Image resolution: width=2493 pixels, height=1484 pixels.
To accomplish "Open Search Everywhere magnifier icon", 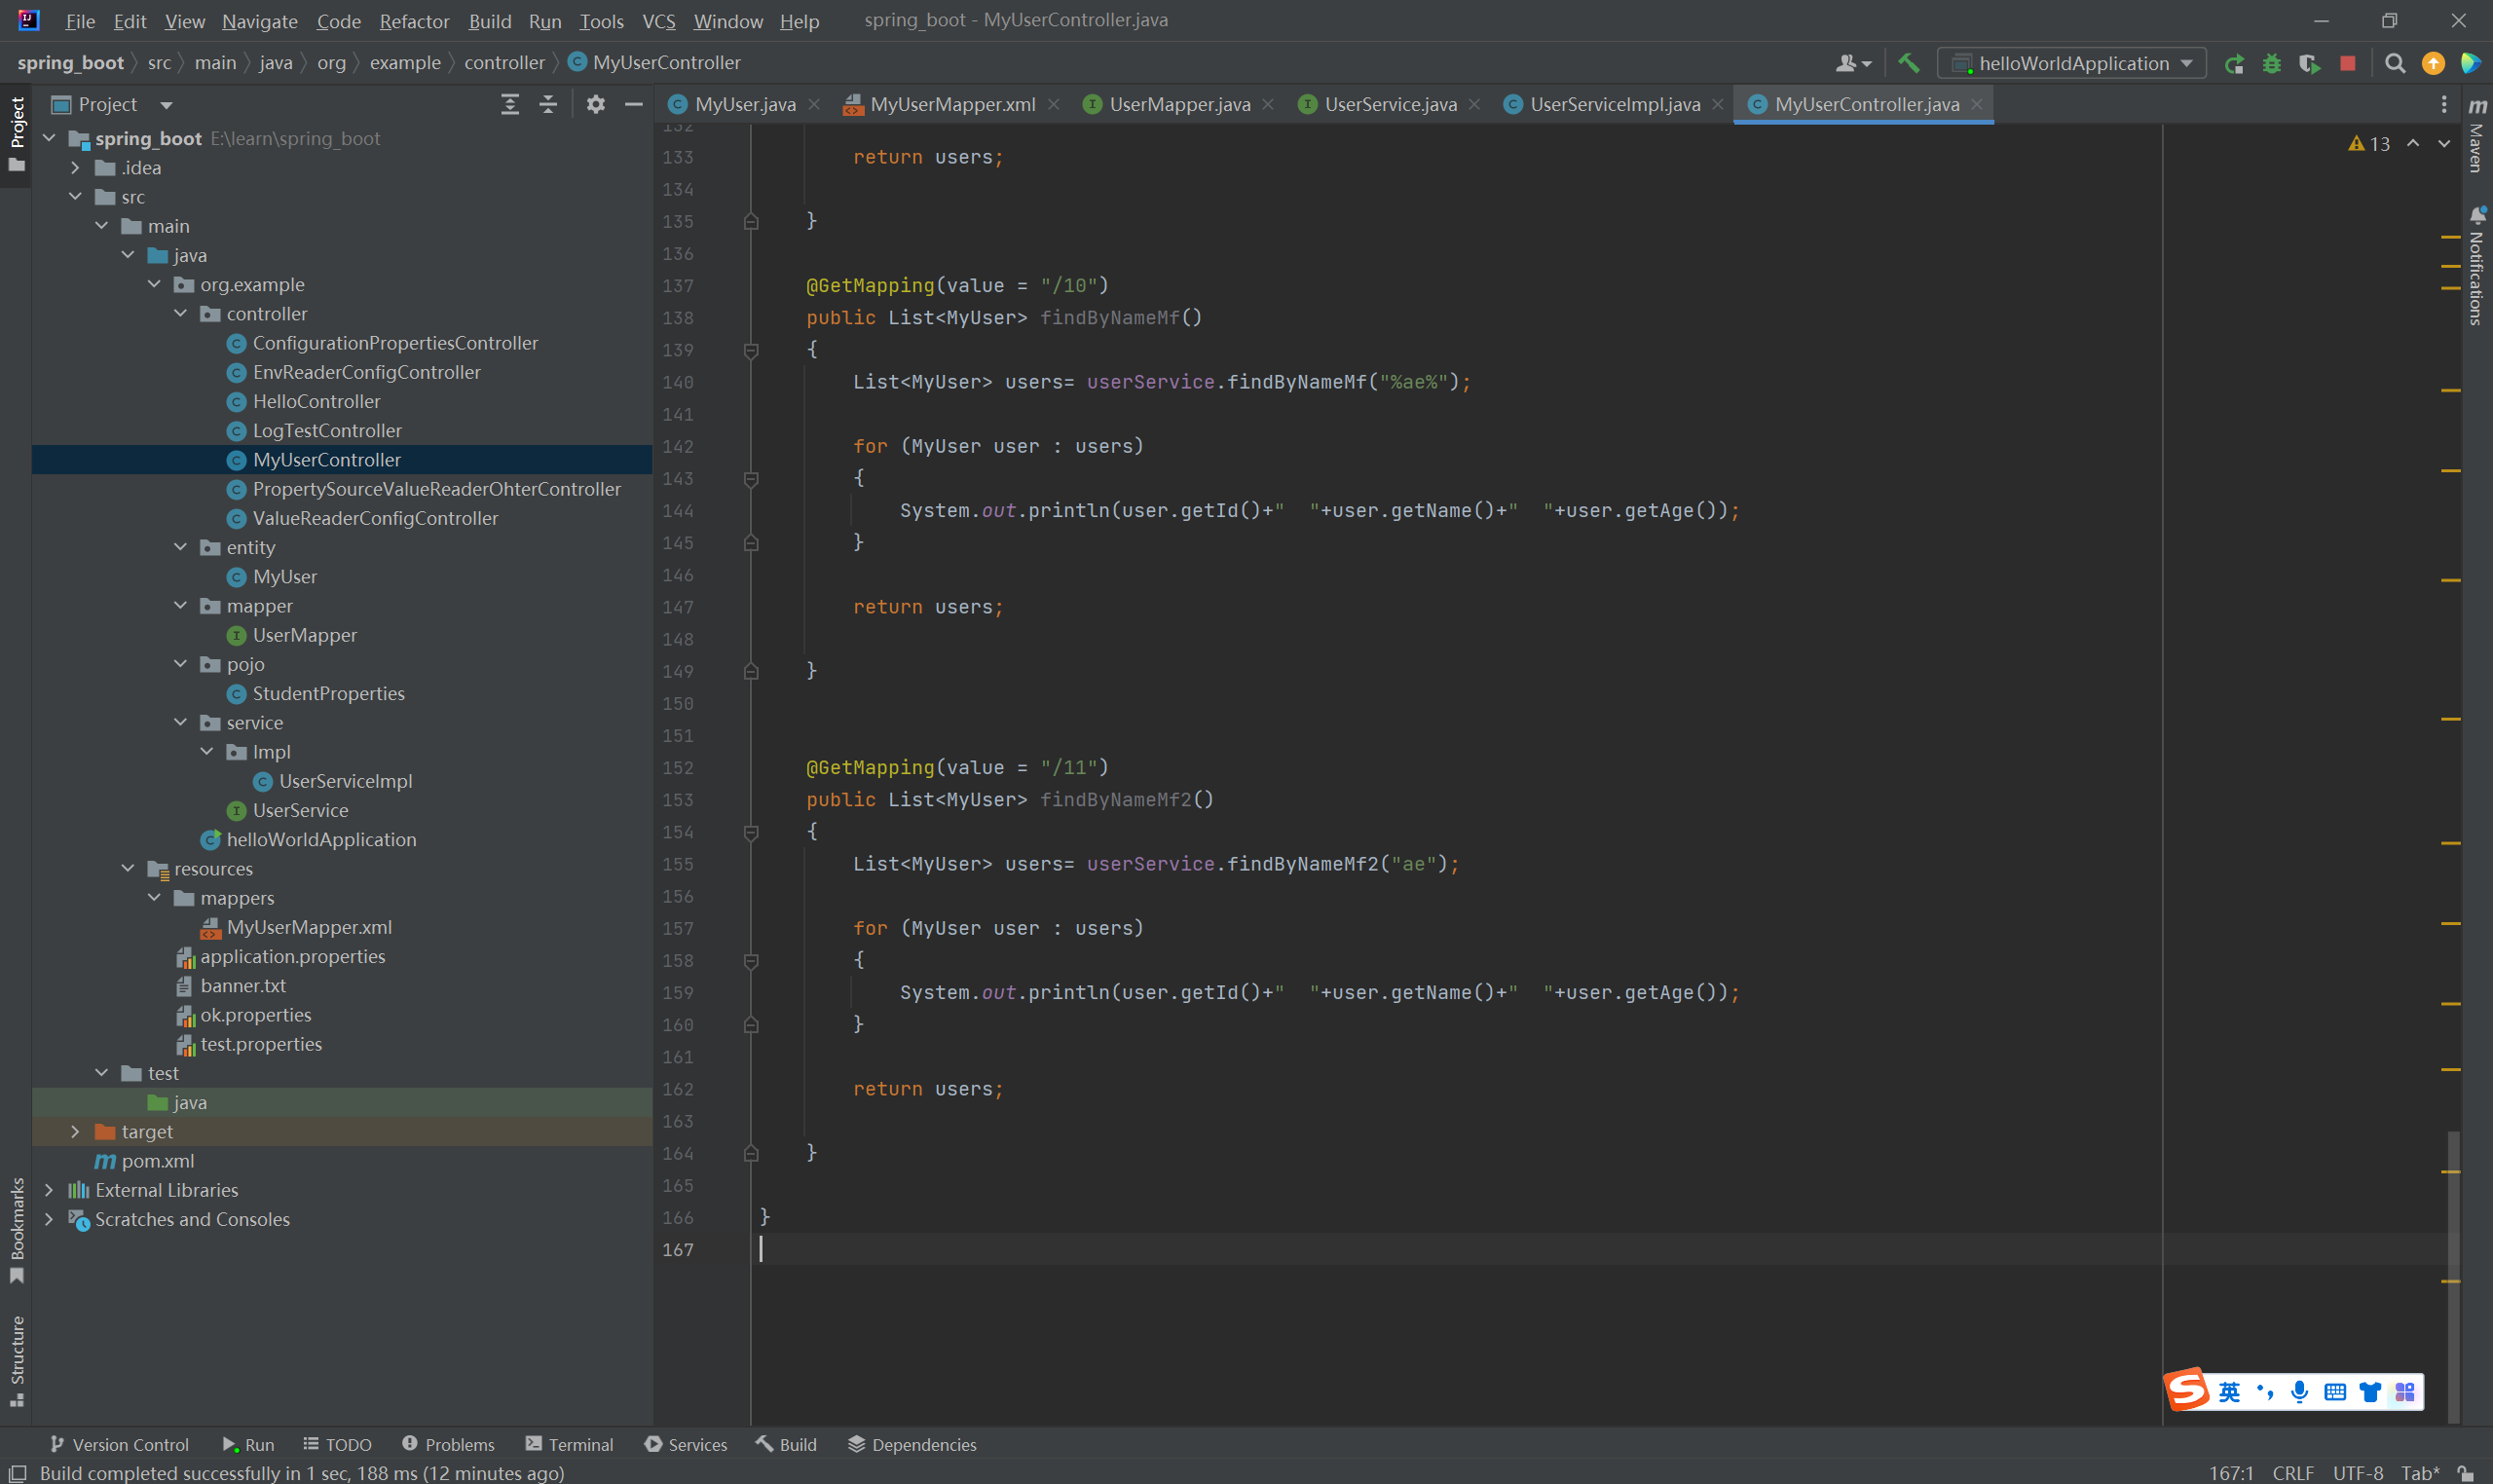I will pos(2395,63).
